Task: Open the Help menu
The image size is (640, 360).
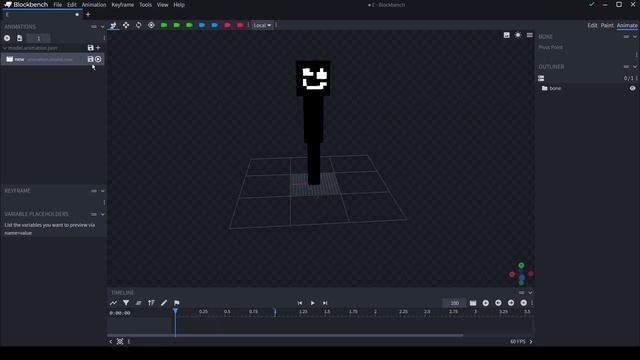Action: click(x=179, y=5)
